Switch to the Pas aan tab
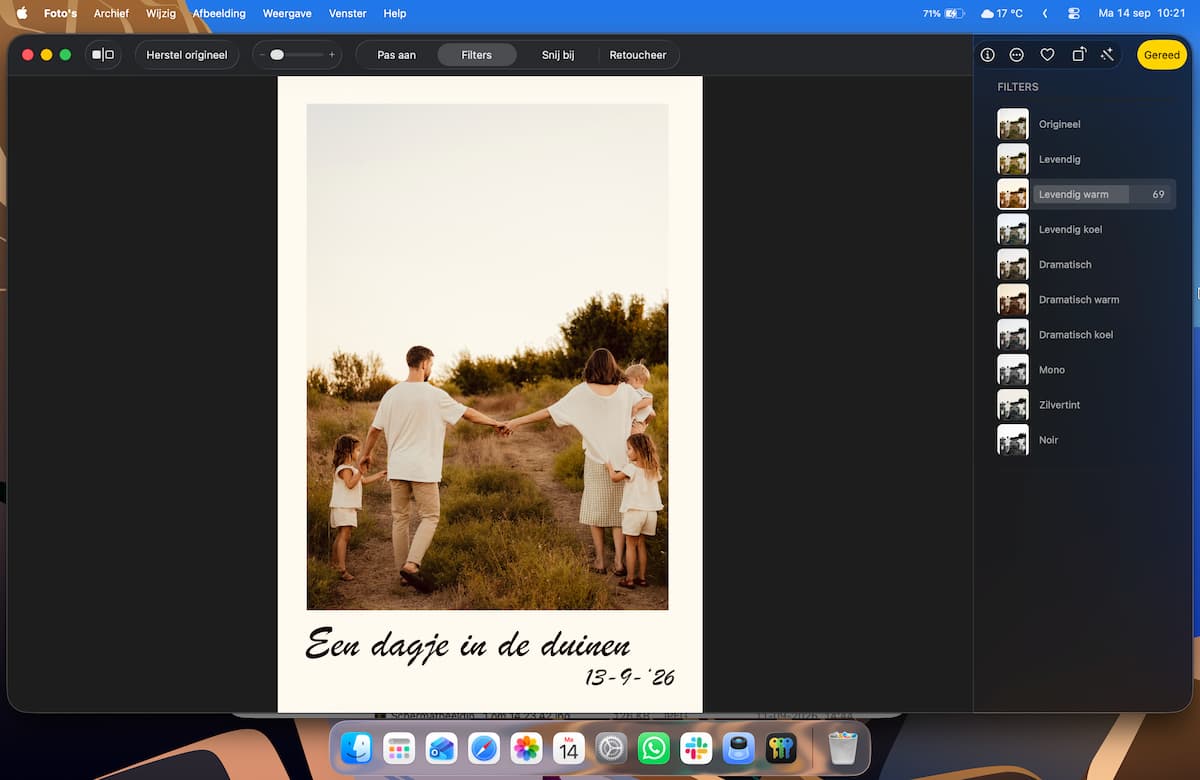The width and height of the screenshot is (1200, 780). [x=397, y=55]
